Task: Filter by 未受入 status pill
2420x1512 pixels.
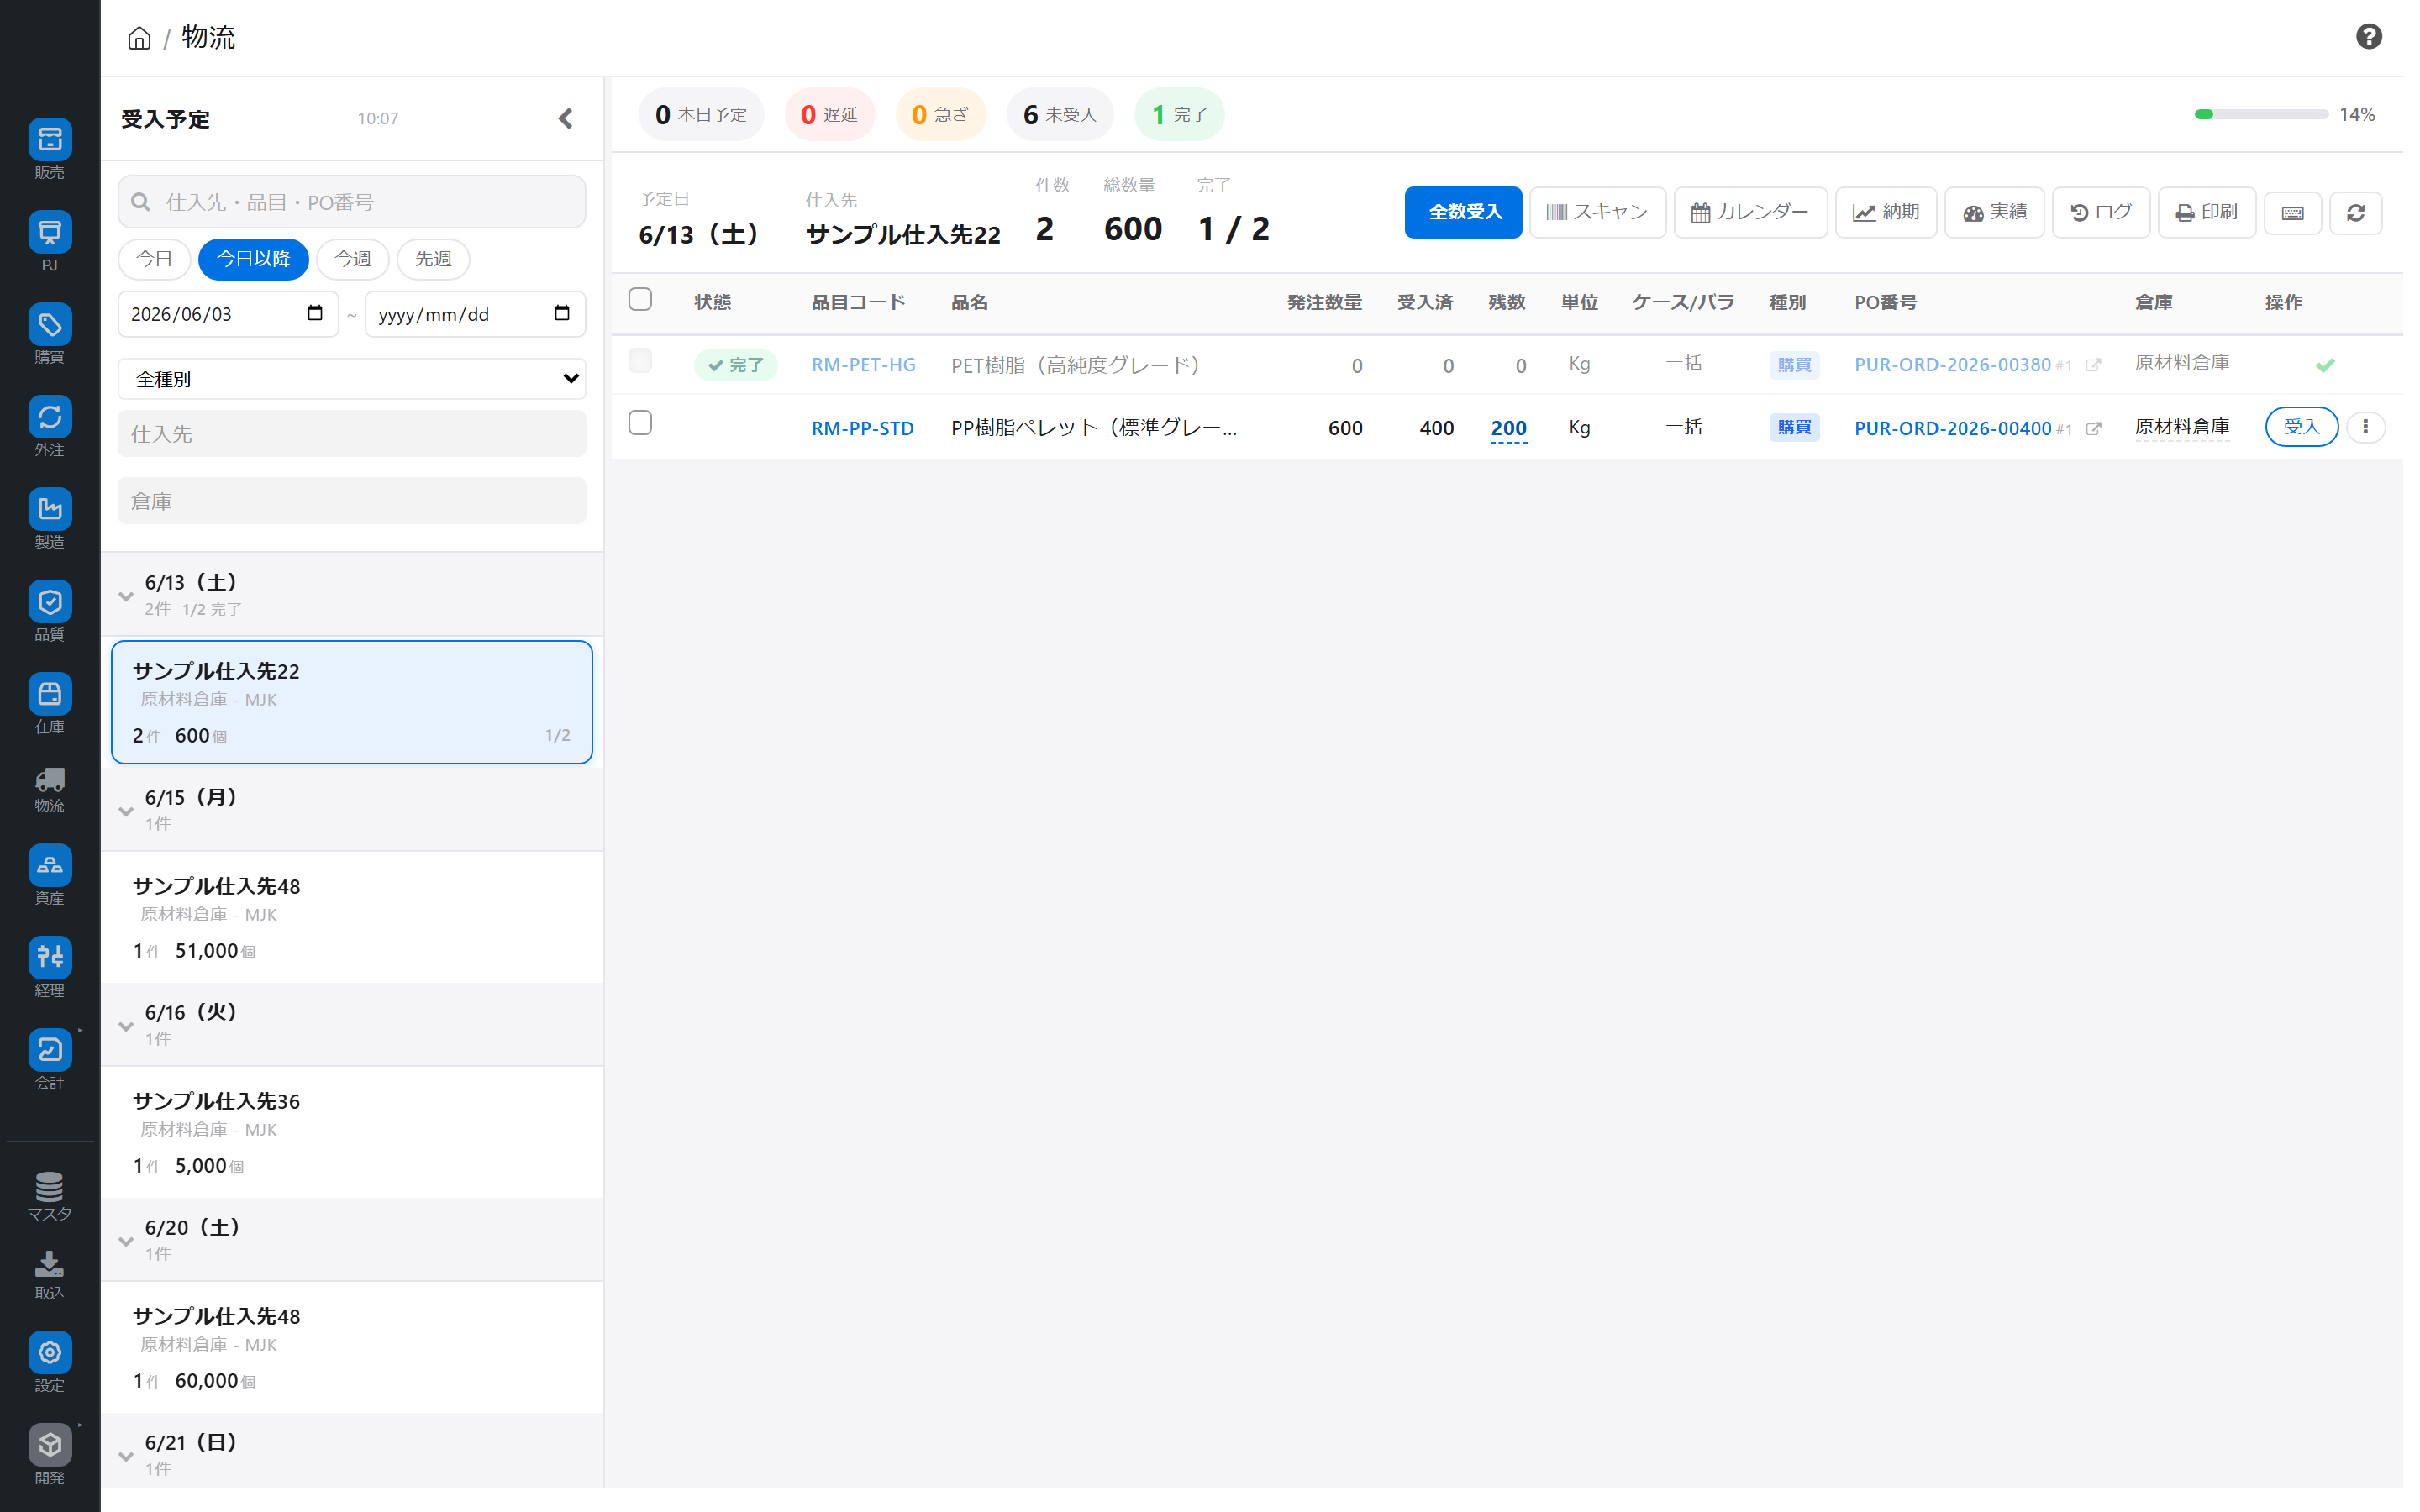Action: pyautogui.click(x=1060, y=115)
